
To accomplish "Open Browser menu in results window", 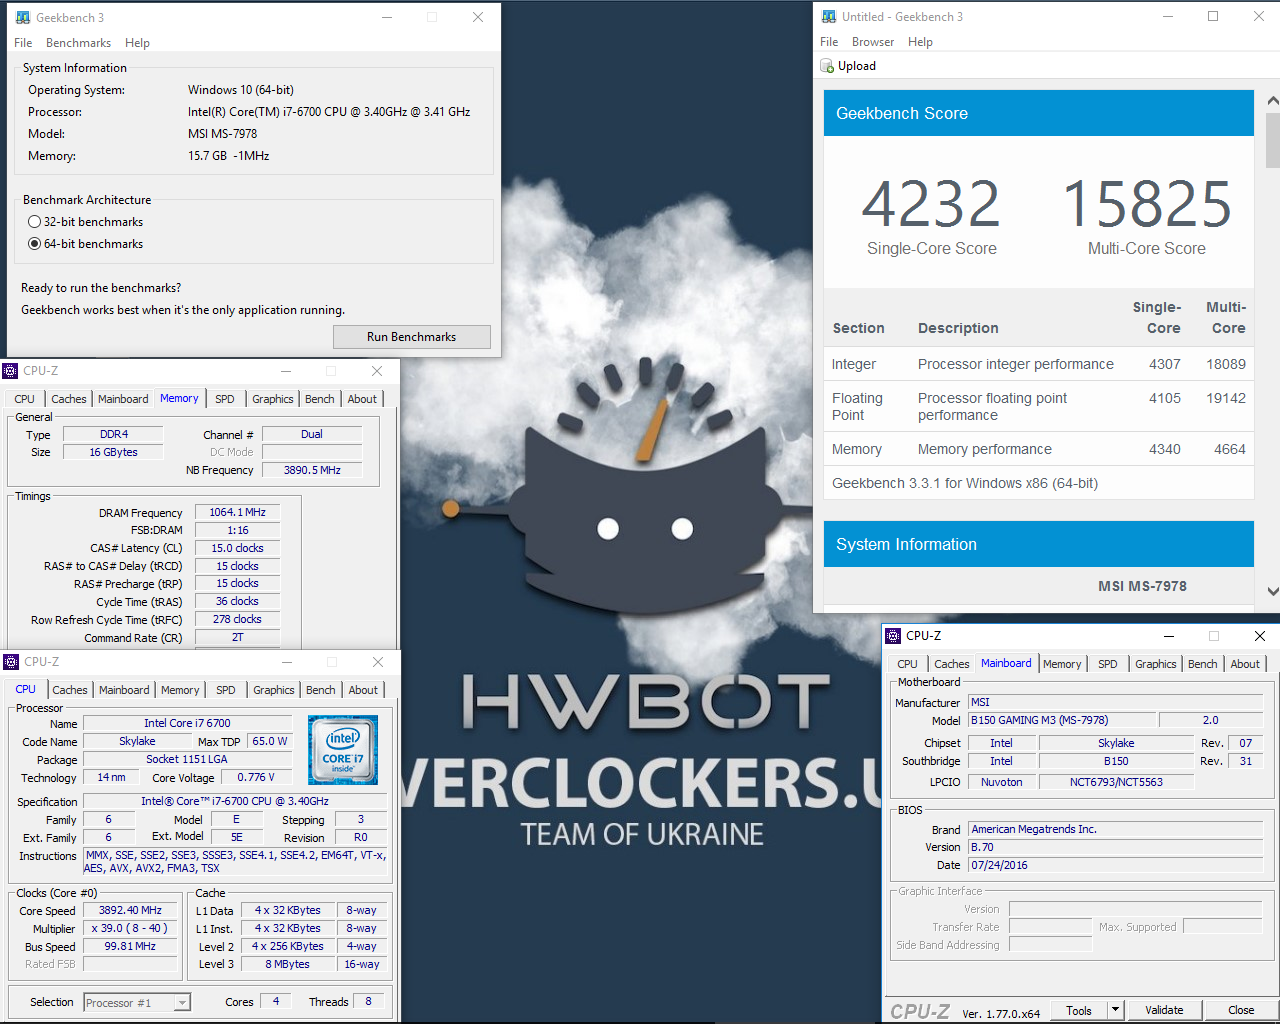I will 873,42.
